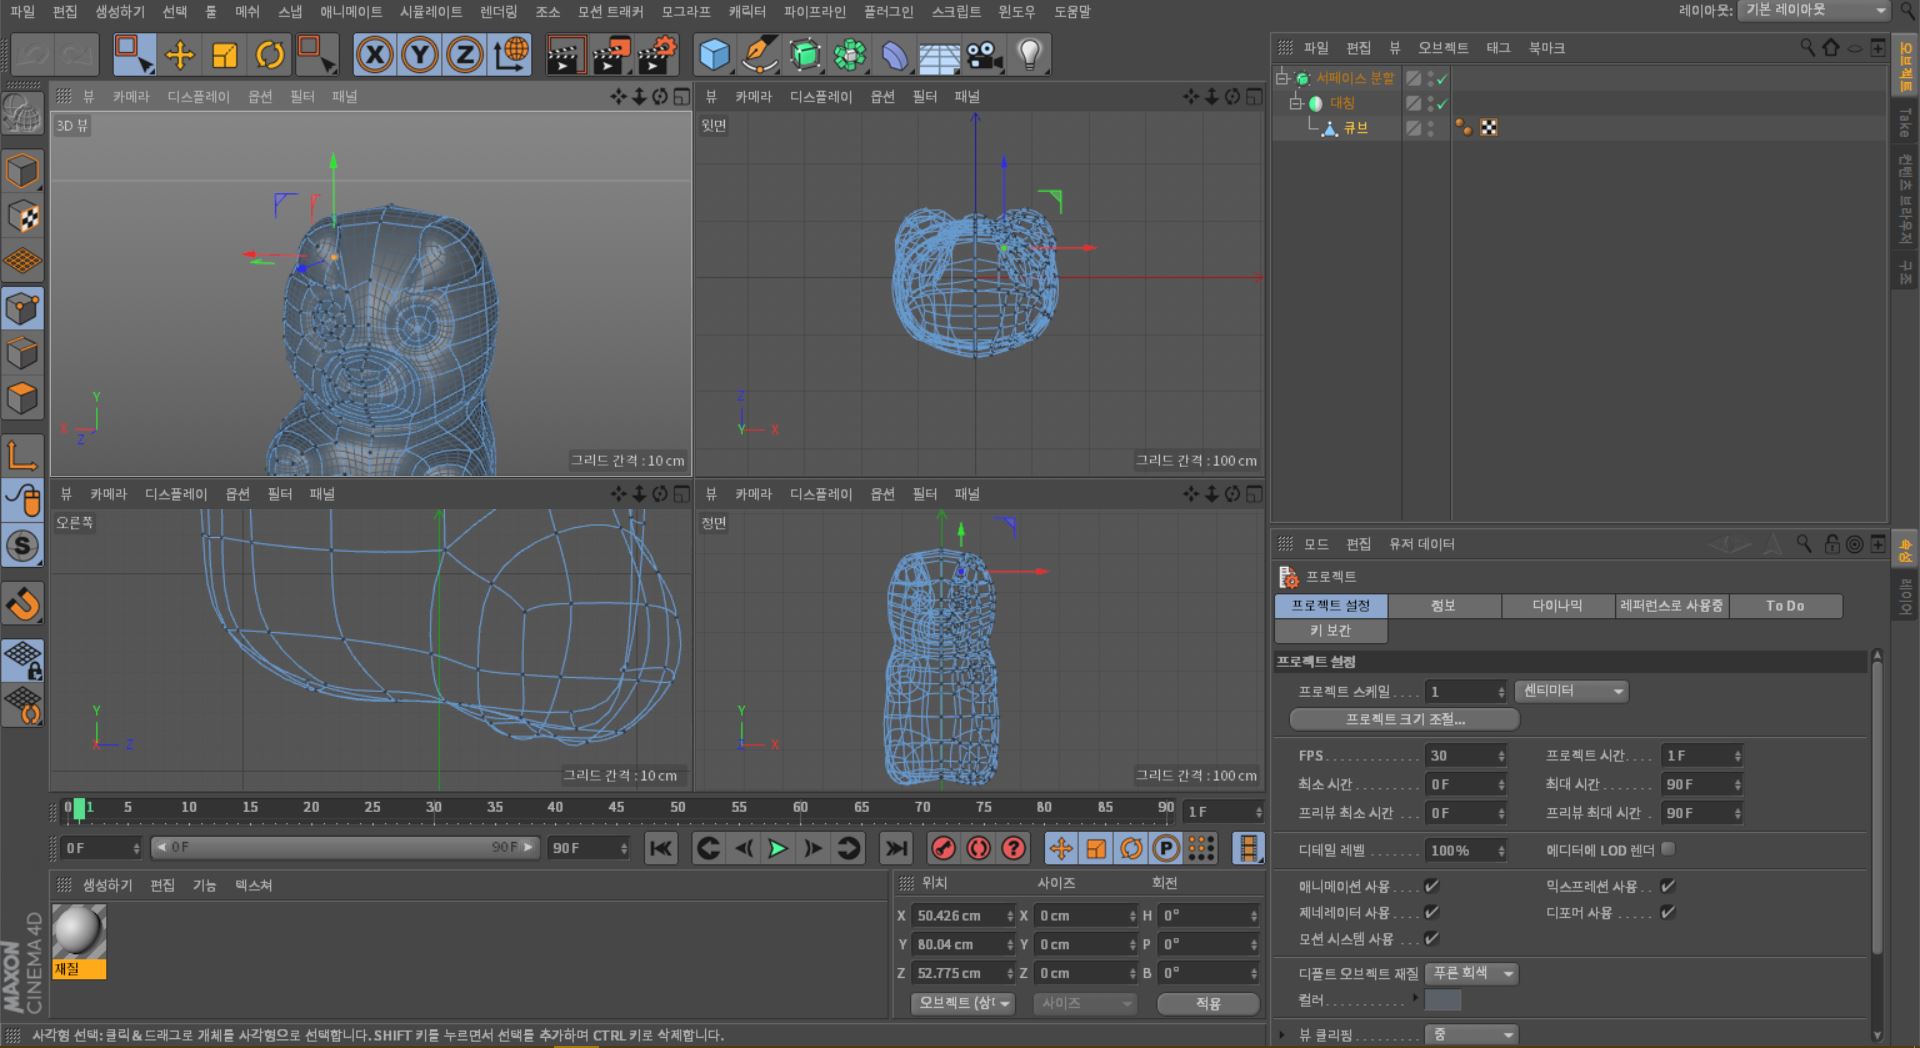Open render settings icon with gear
Image resolution: width=1920 pixels, height=1048 pixels.
[657, 54]
